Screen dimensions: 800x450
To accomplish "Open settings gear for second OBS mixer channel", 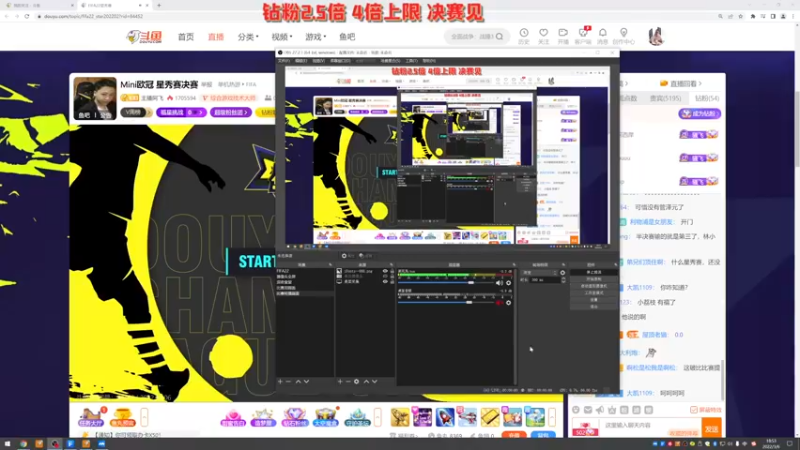I will coord(508,303).
